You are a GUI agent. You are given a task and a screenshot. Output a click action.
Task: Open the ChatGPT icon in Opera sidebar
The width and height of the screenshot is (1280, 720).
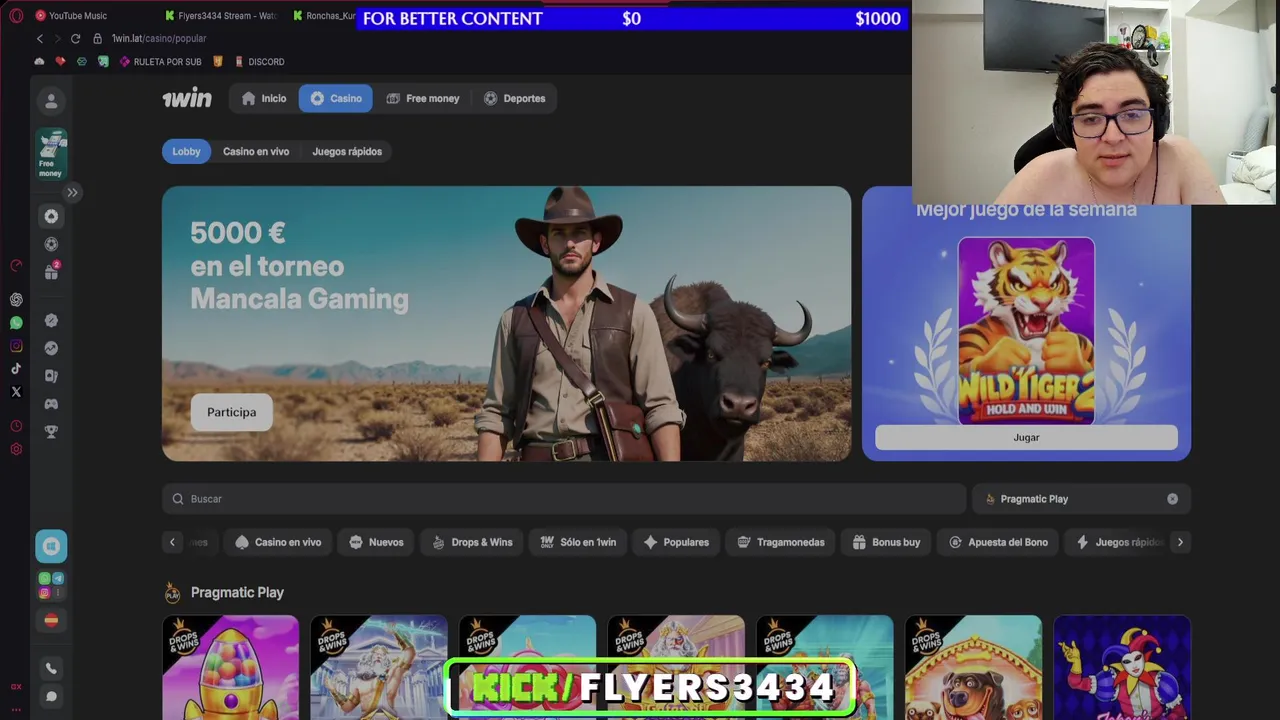coord(16,299)
